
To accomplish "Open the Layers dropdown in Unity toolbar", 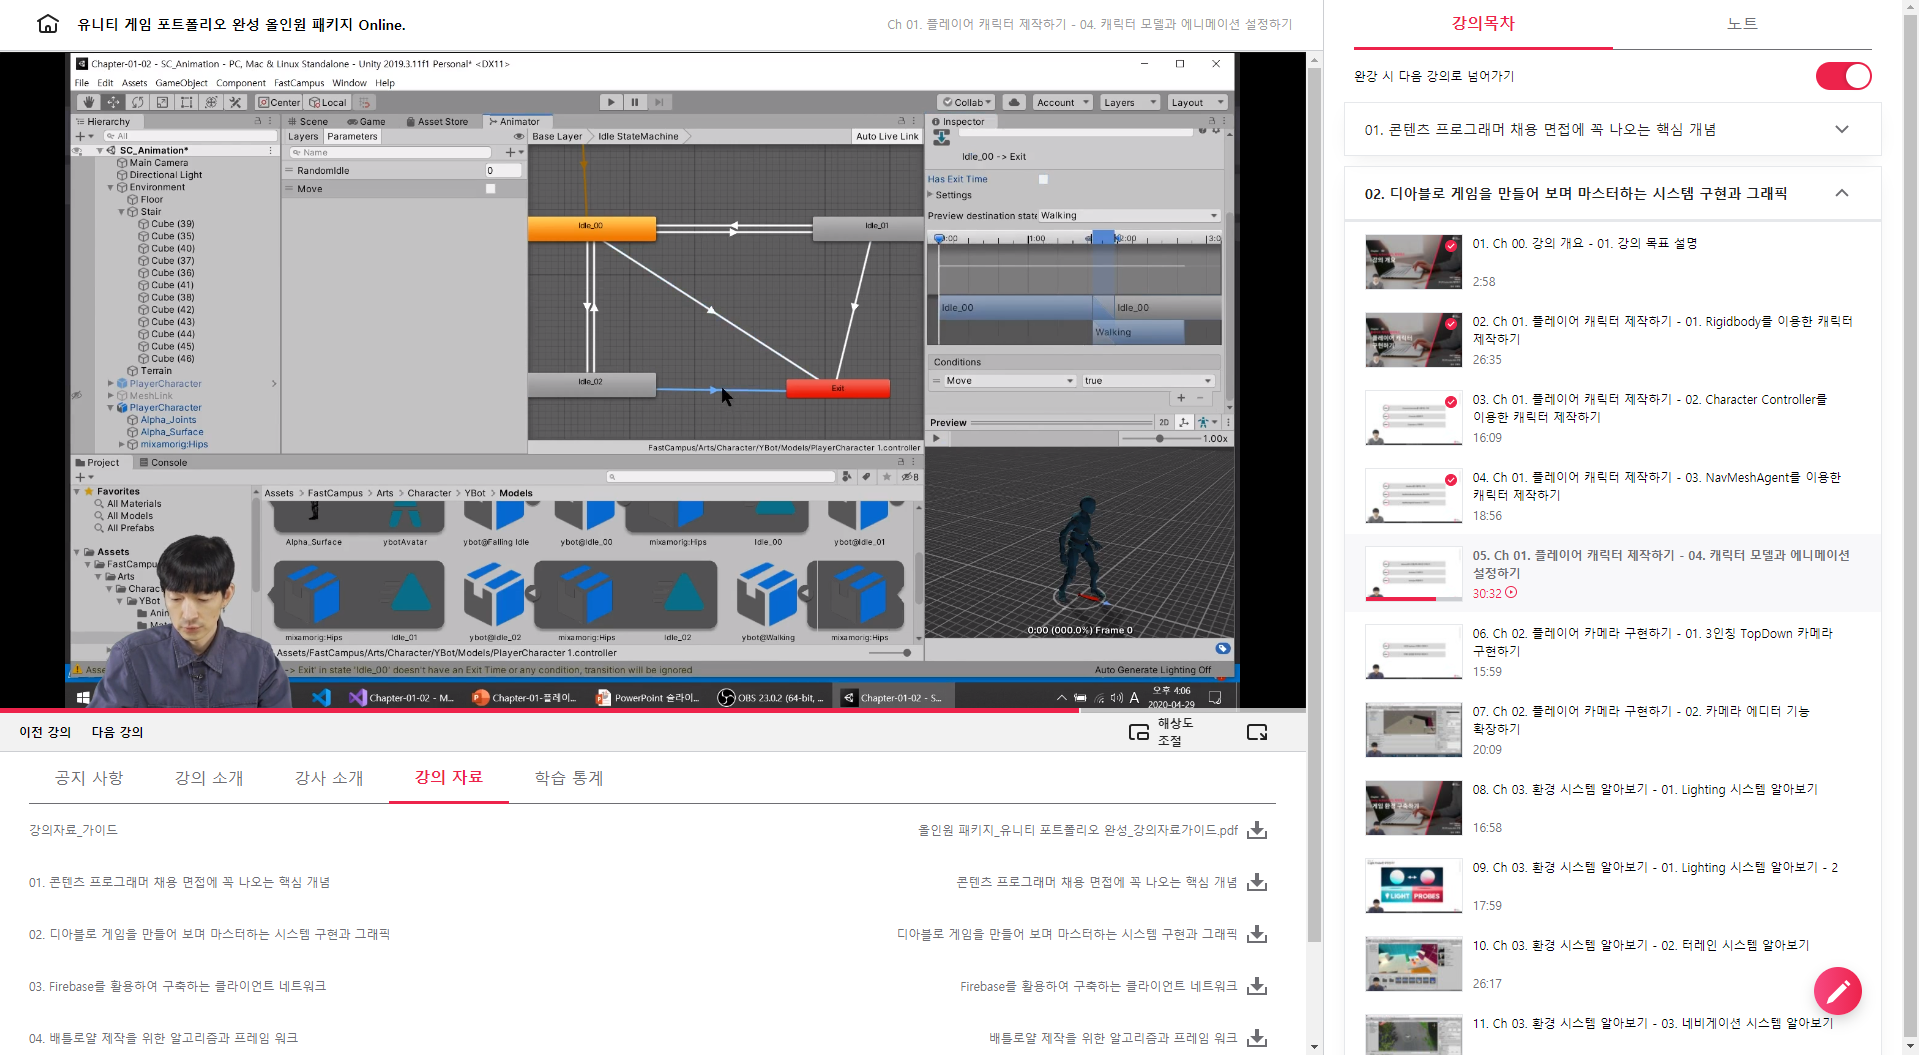I will 1129,102.
